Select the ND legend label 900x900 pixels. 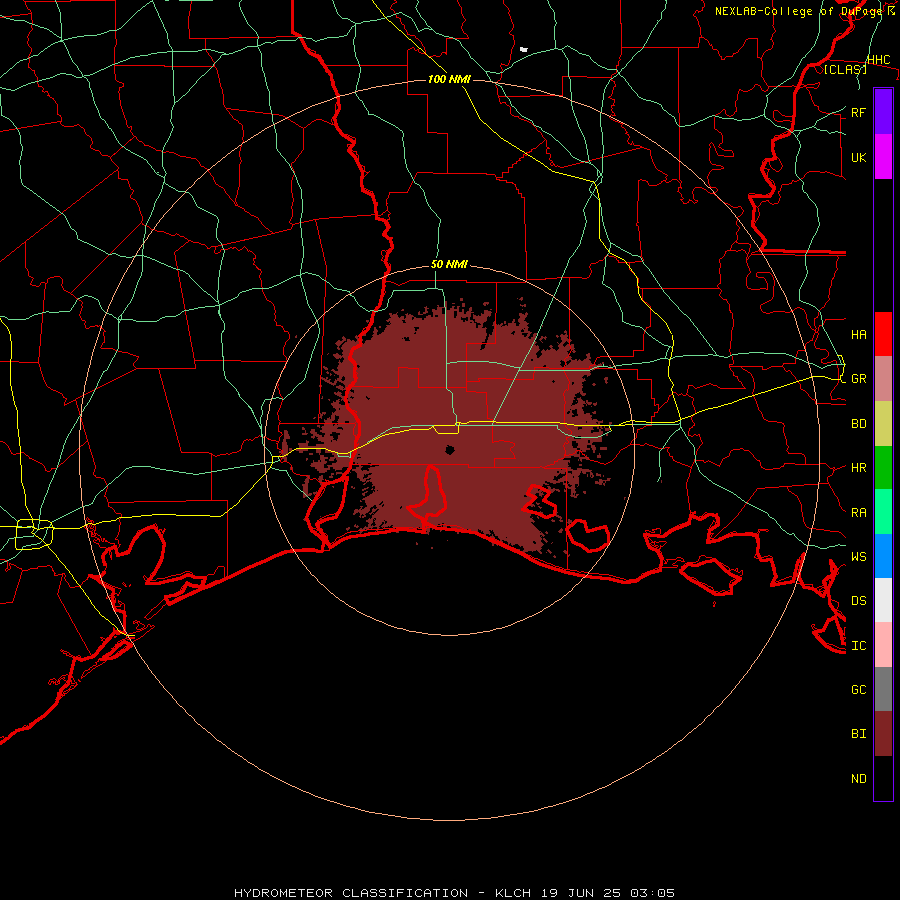coord(858,778)
